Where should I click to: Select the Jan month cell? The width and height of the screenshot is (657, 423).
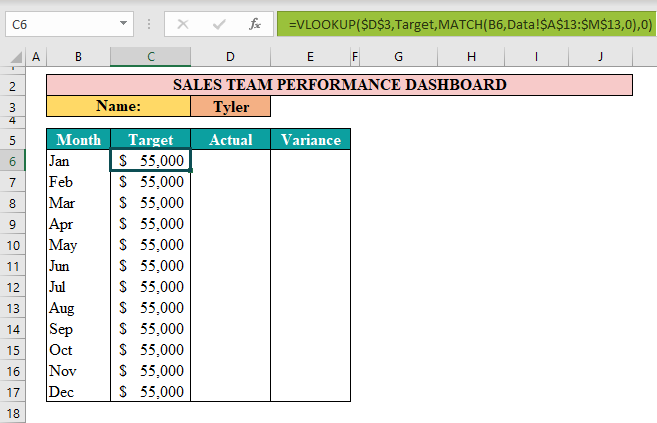pos(78,160)
